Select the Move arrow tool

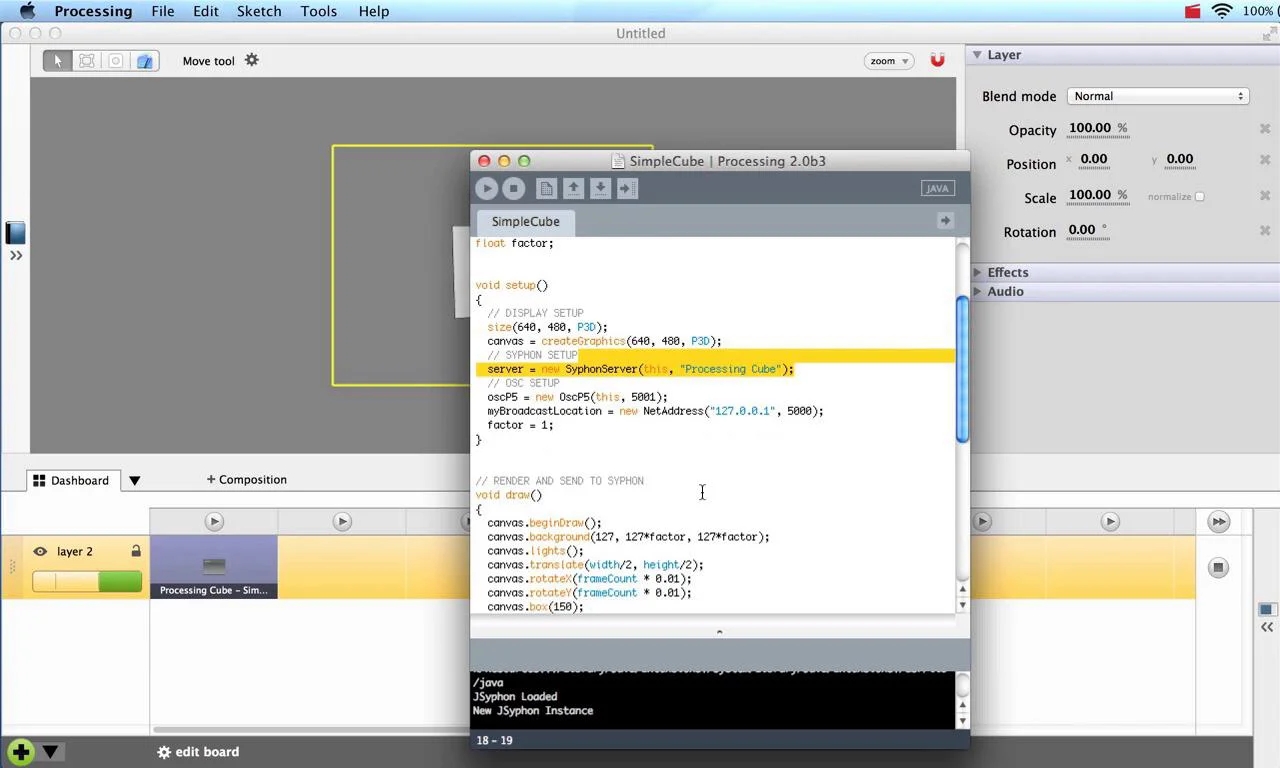[58, 61]
